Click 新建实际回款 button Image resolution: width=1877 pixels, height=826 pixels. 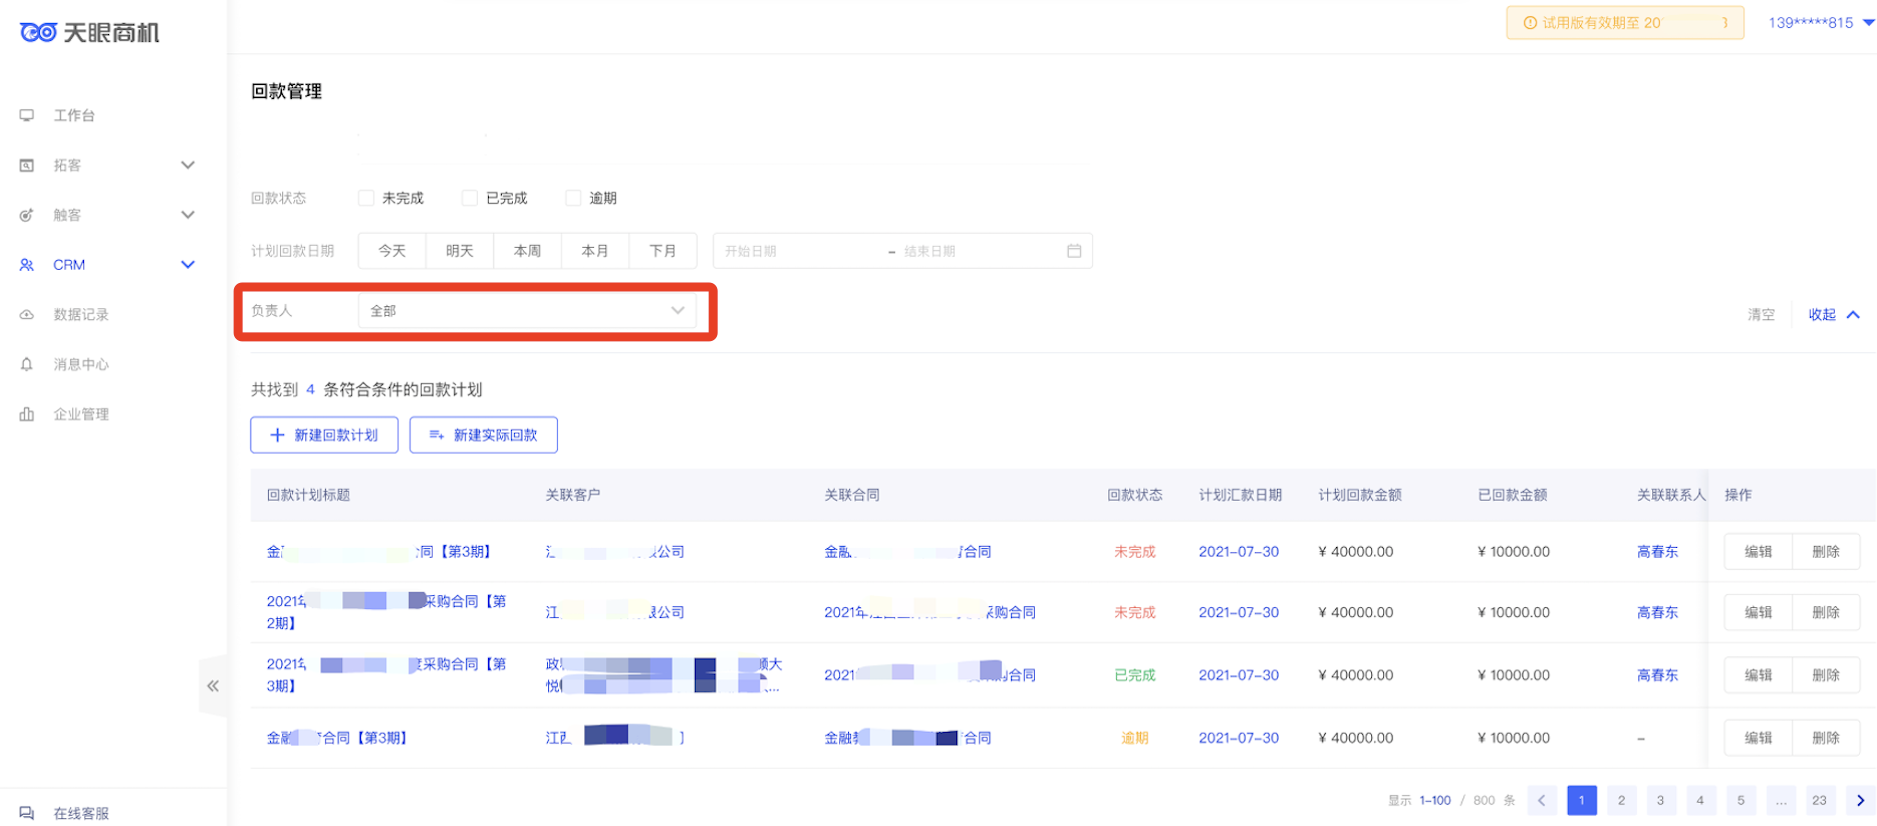tap(483, 435)
